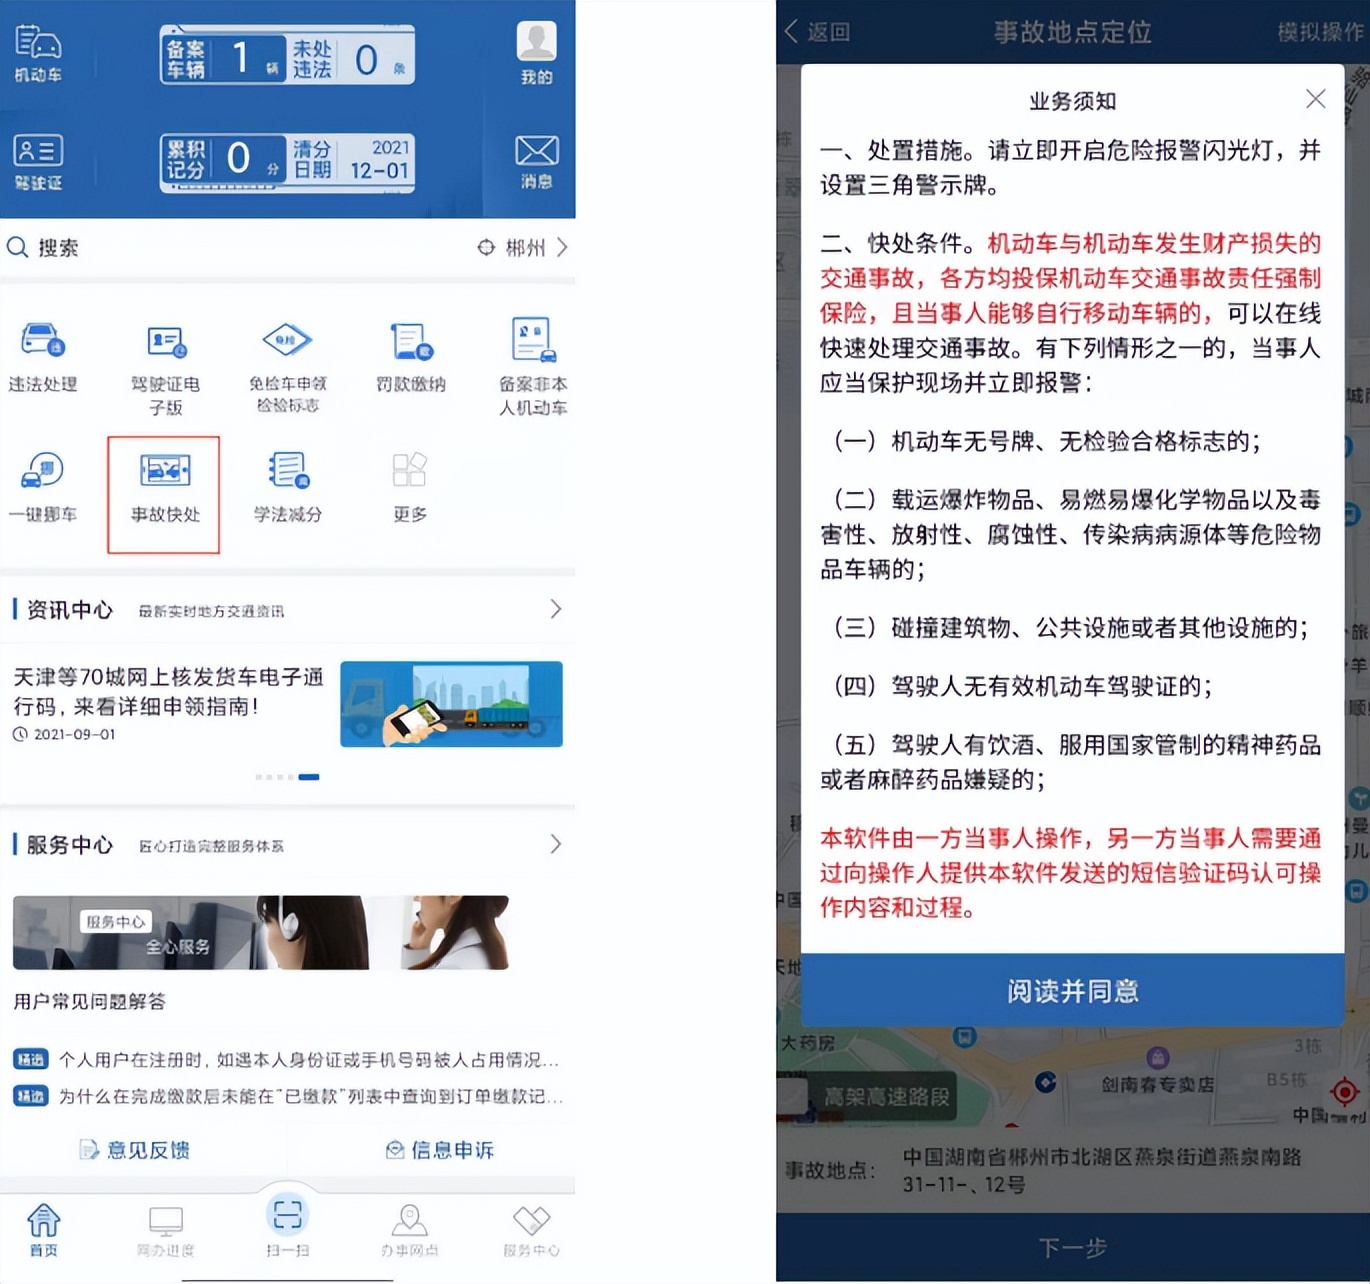Tap the 更多 more-services icon

click(x=408, y=488)
